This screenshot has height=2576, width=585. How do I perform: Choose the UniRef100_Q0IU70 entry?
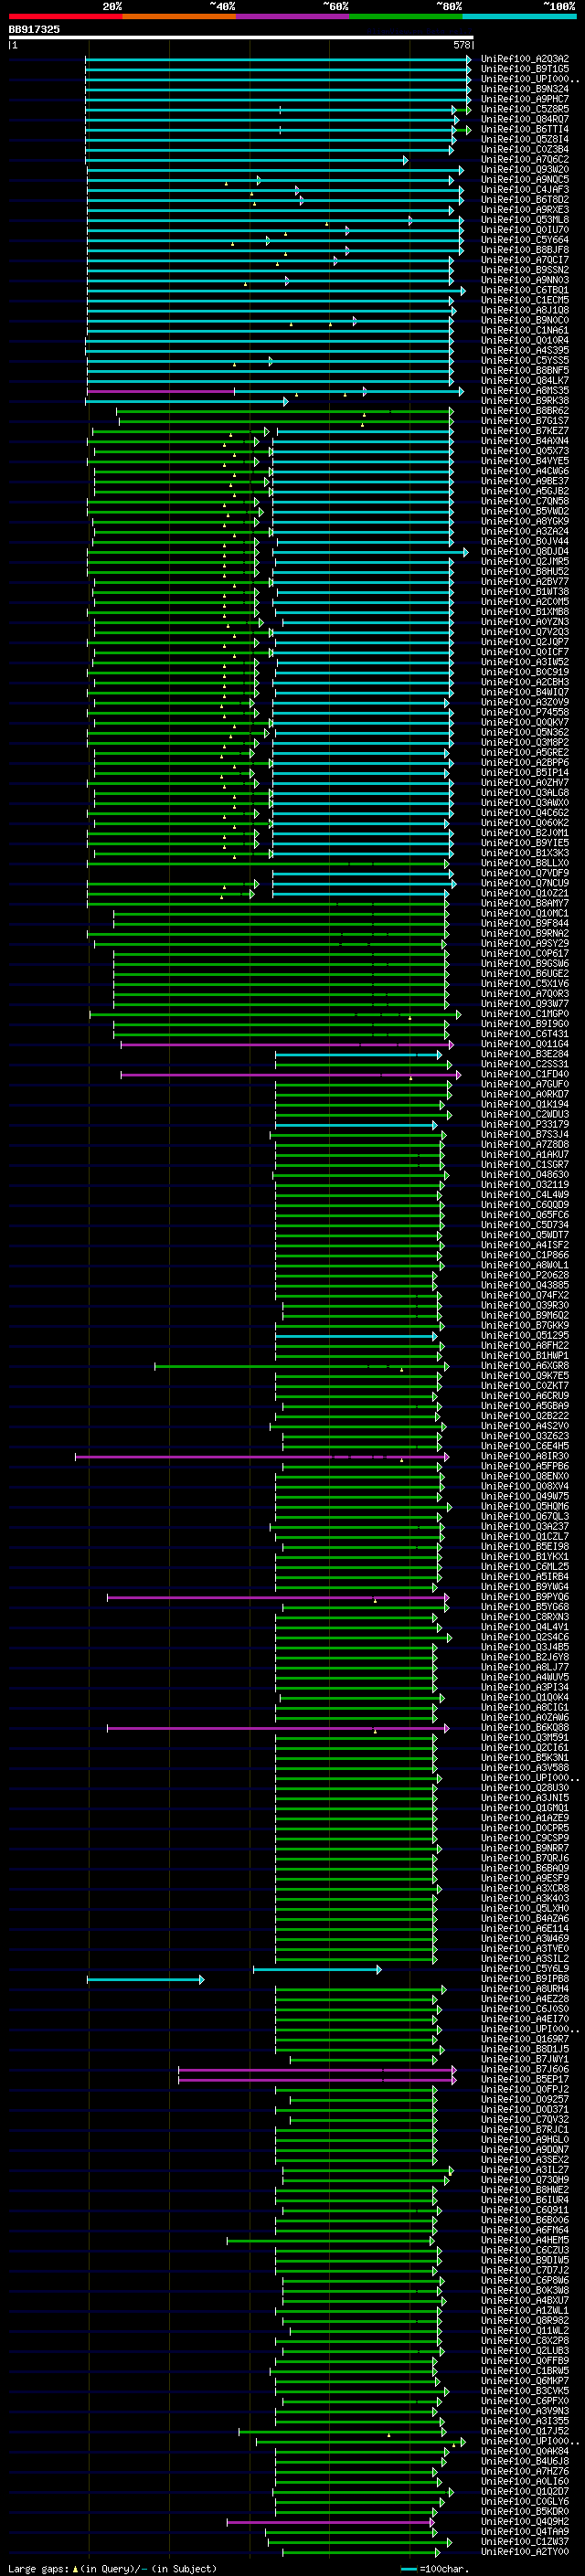[525, 230]
